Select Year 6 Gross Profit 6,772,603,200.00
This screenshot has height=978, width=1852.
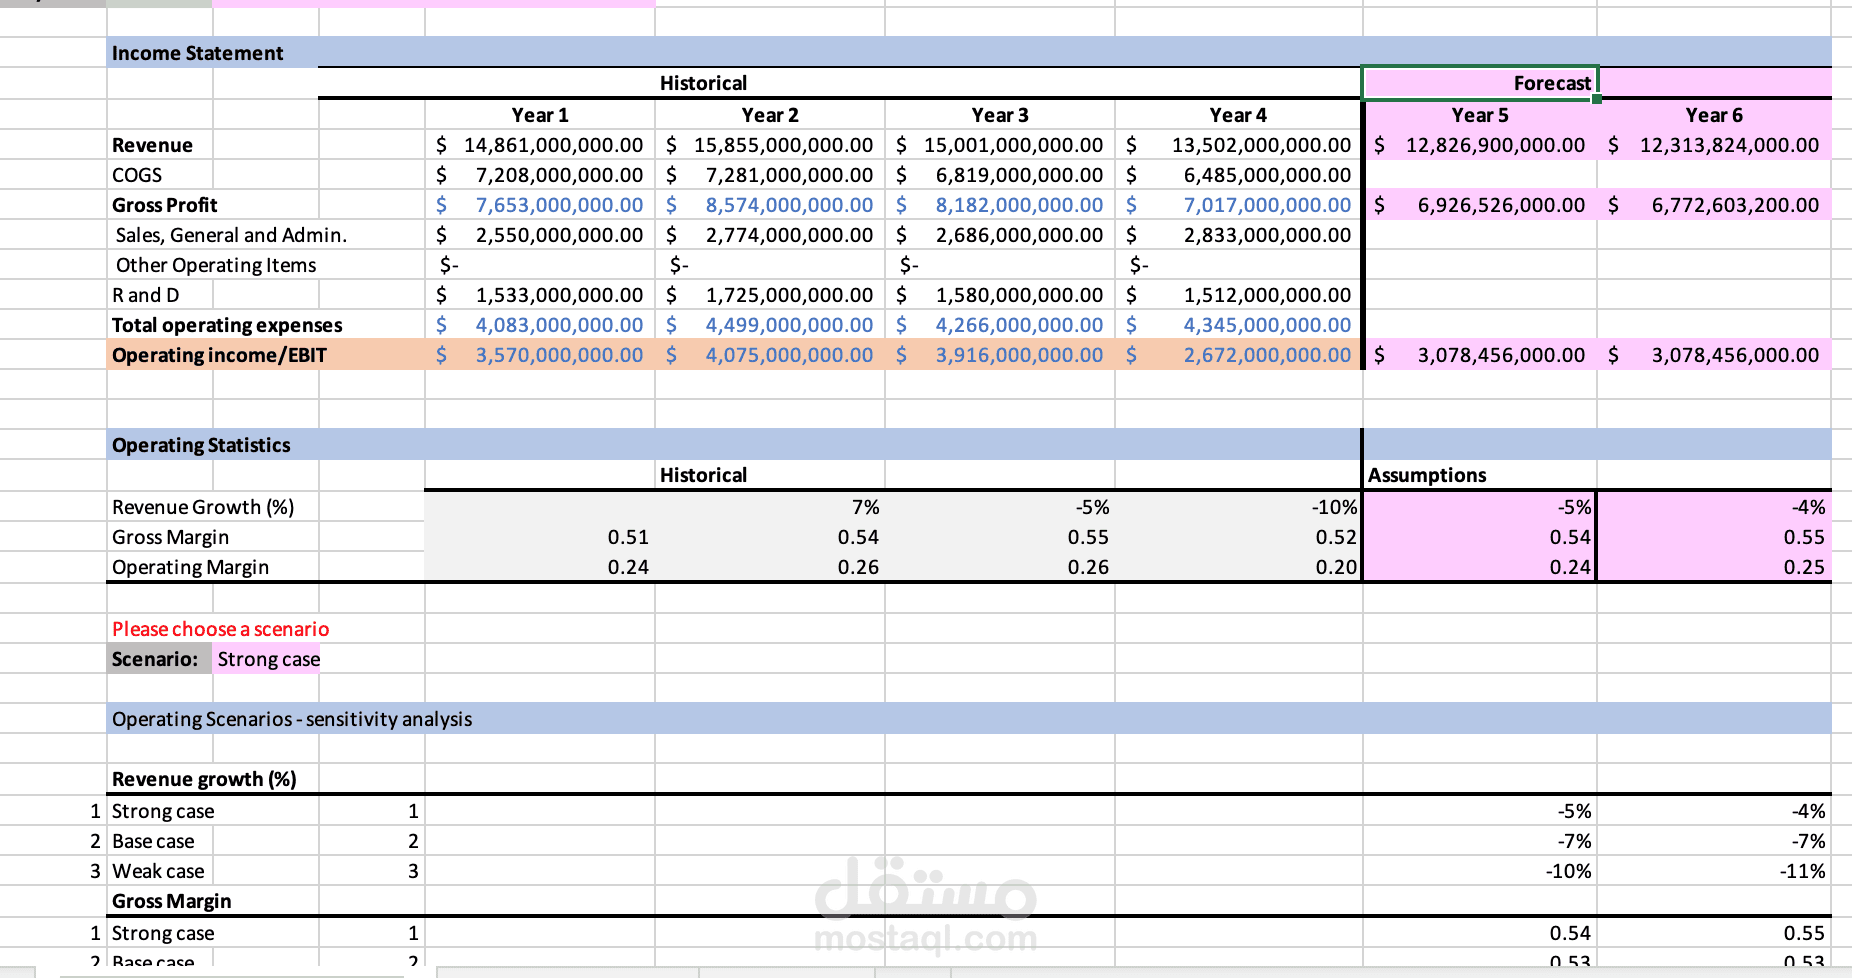(1714, 205)
